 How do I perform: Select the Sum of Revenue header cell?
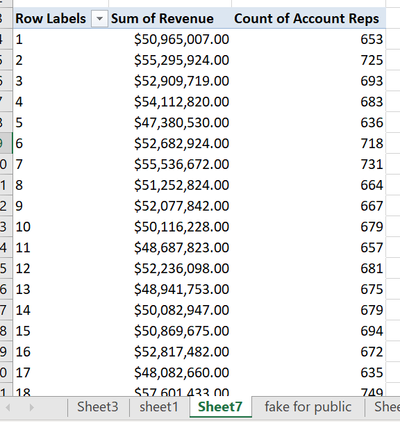pyautogui.click(x=170, y=18)
